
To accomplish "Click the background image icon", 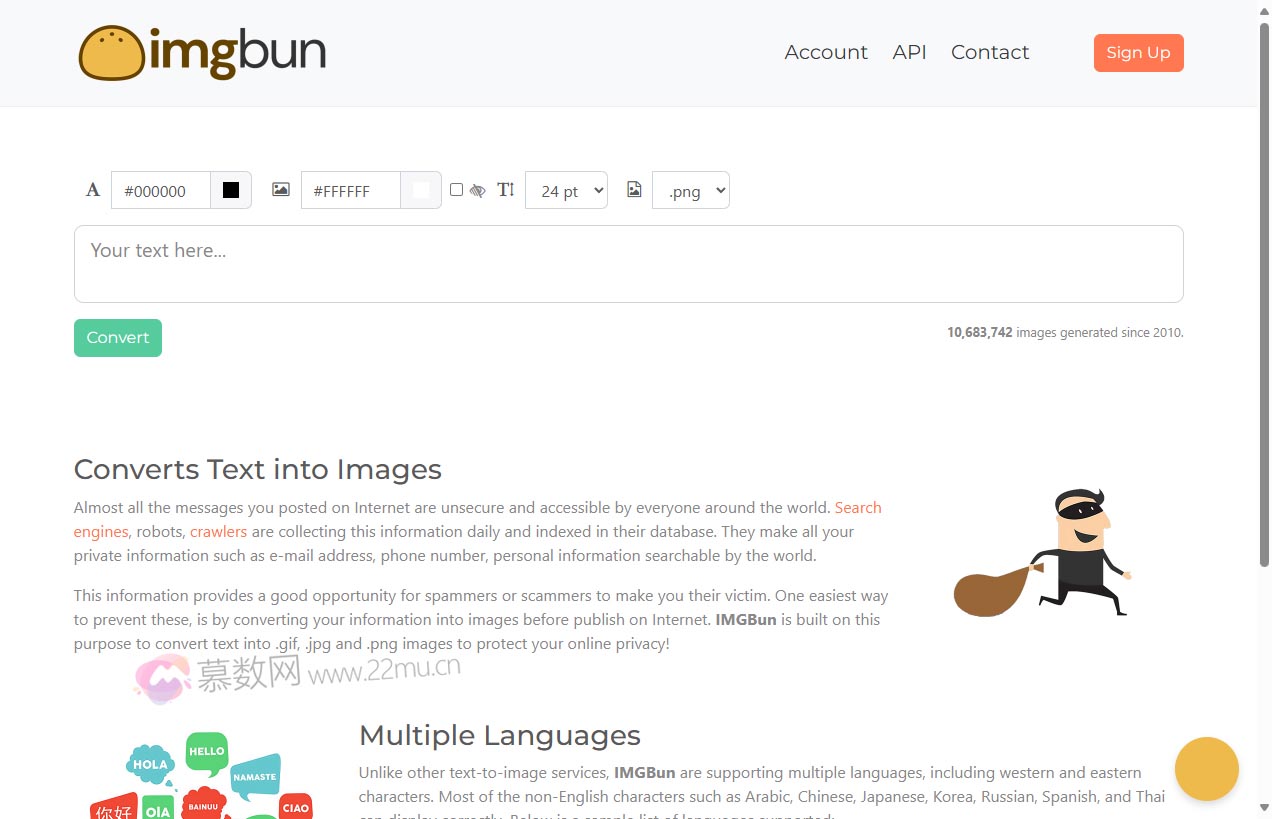I will [281, 190].
